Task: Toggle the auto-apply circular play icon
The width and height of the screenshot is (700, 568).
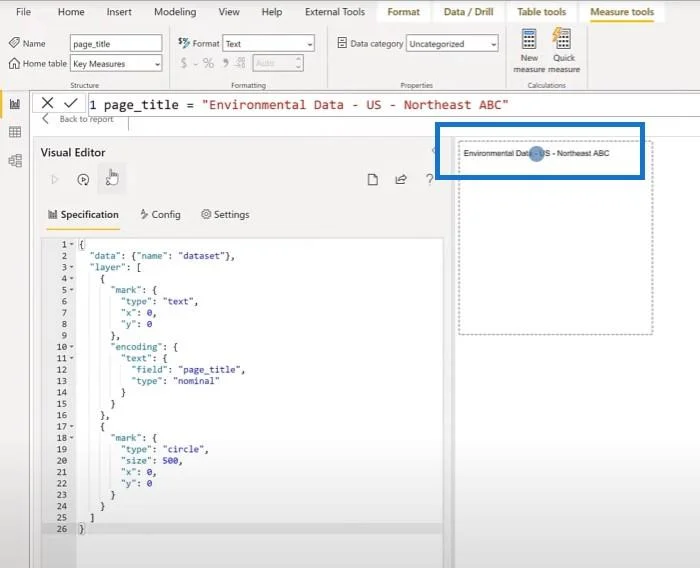Action: [83, 180]
